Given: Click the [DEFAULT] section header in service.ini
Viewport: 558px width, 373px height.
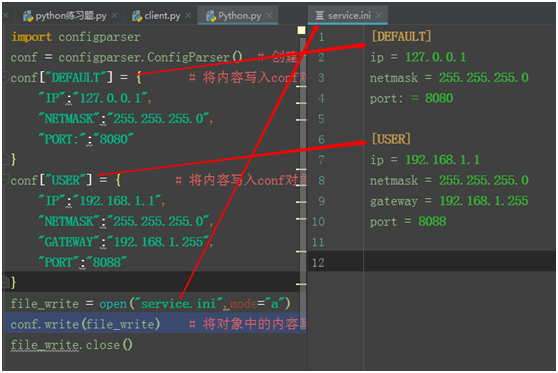Looking at the screenshot, I should click(x=401, y=36).
